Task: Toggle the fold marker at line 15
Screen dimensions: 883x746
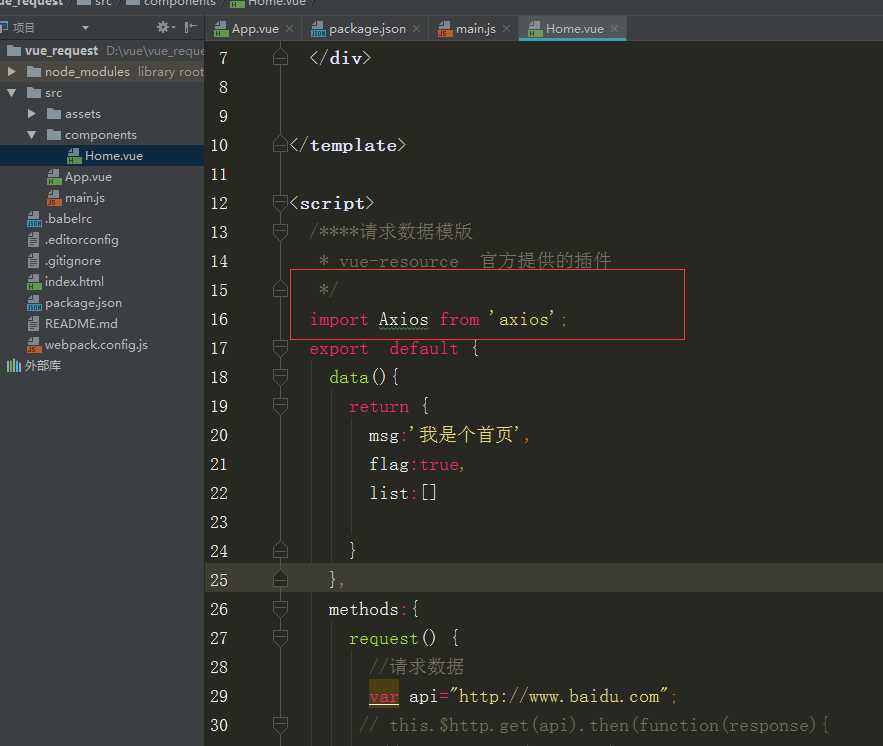Action: pyautogui.click(x=280, y=289)
